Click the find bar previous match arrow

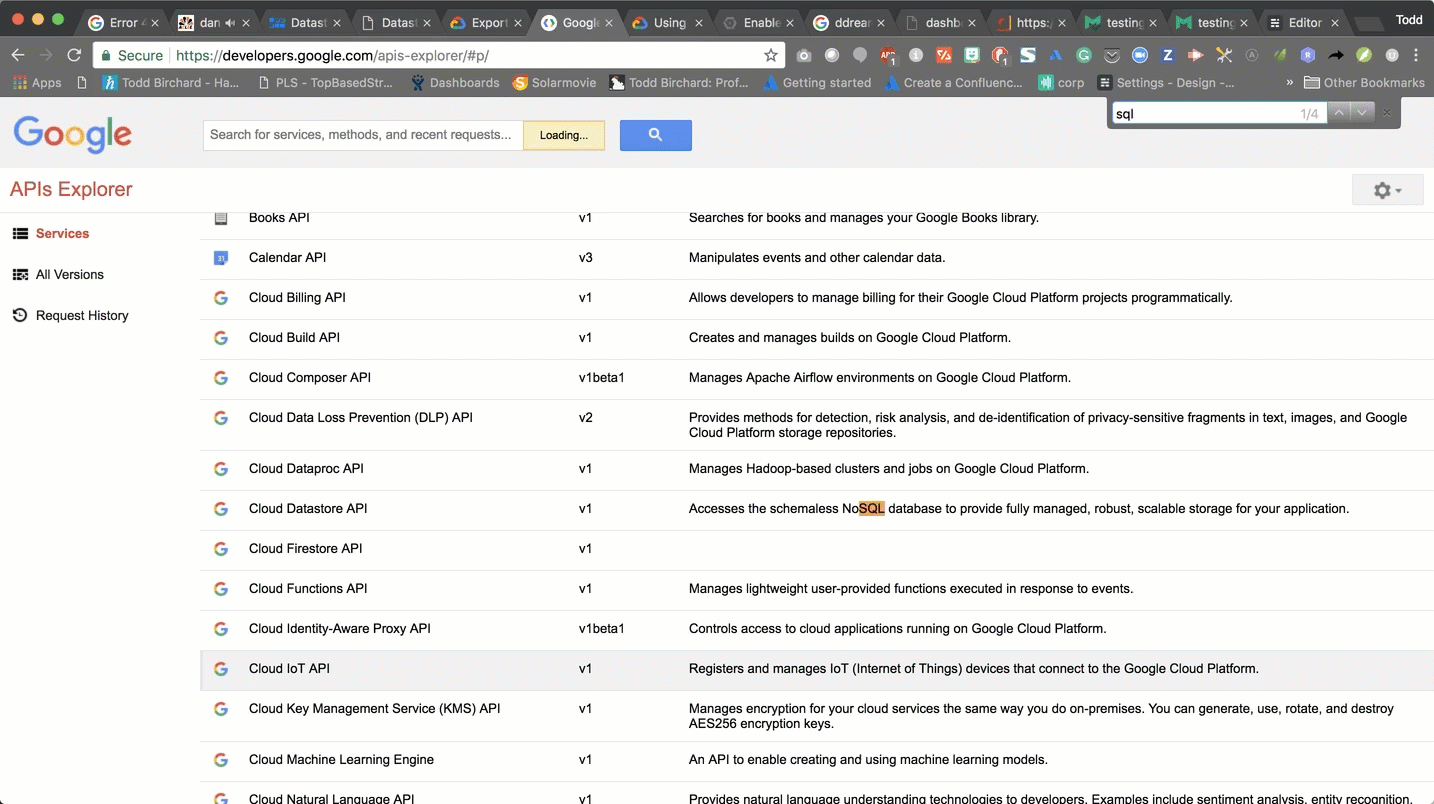[1339, 113]
